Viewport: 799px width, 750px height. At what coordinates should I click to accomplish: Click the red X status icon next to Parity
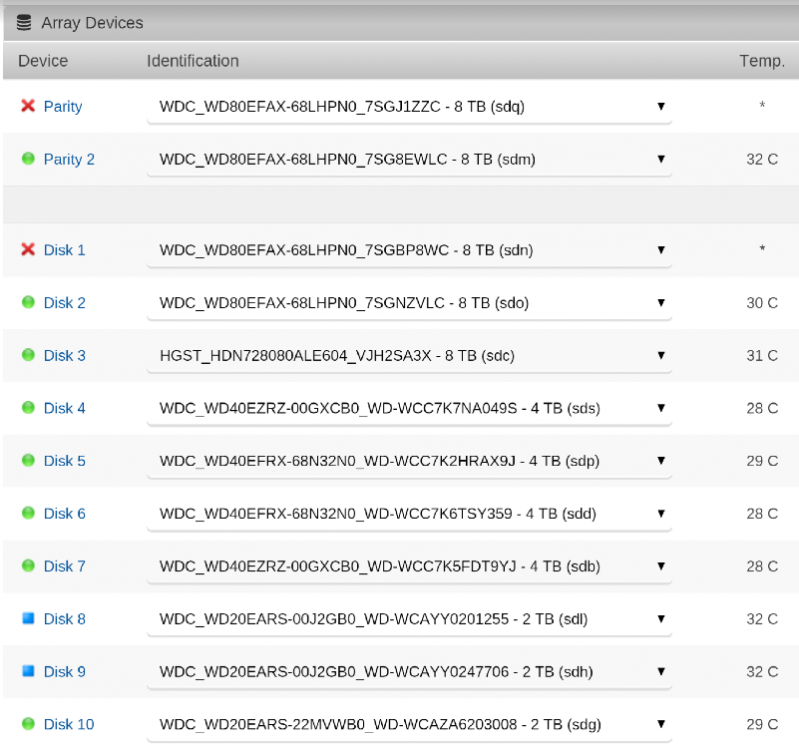[28, 105]
